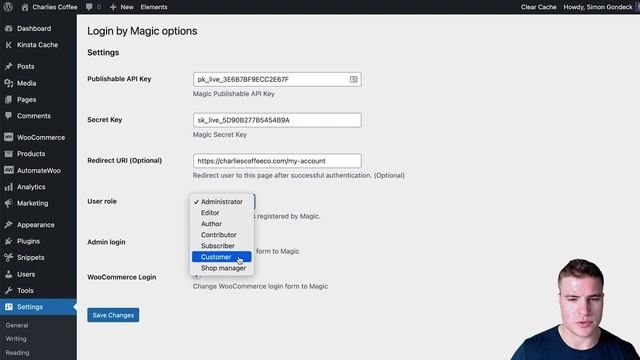Image resolution: width=640 pixels, height=360 pixels.
Task: Click the AutomateWoo icon
Action: (9, 170)
